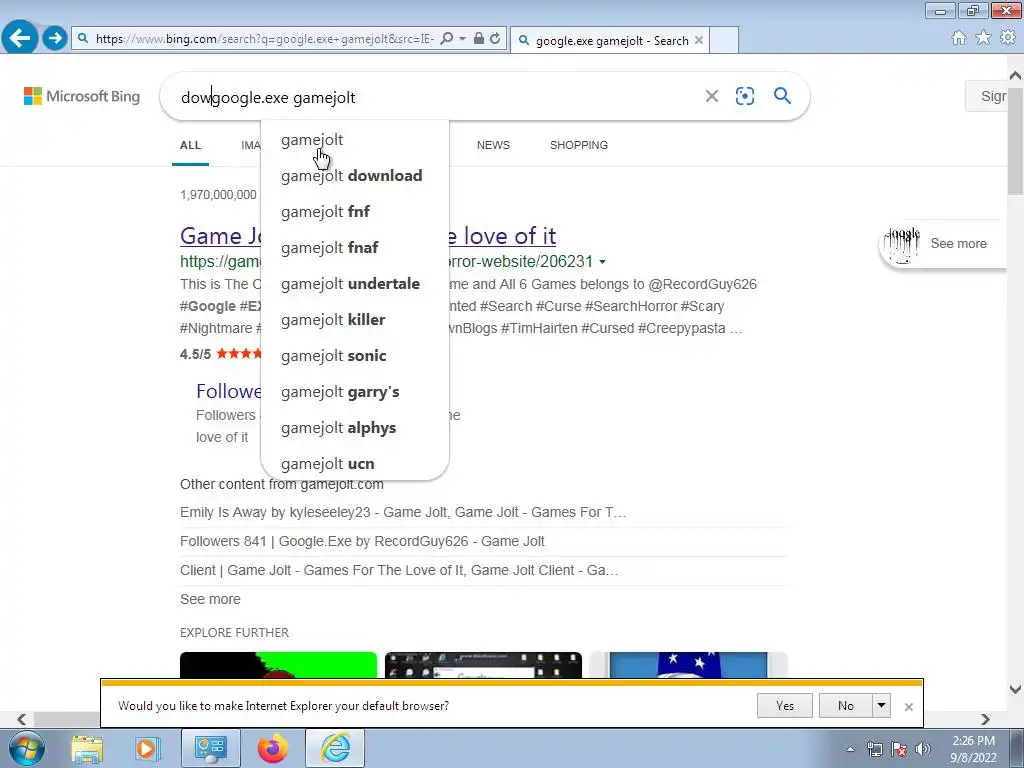
Task: Choose 'gamejolt fnaf' suggestion
Action: click(355, 248)
